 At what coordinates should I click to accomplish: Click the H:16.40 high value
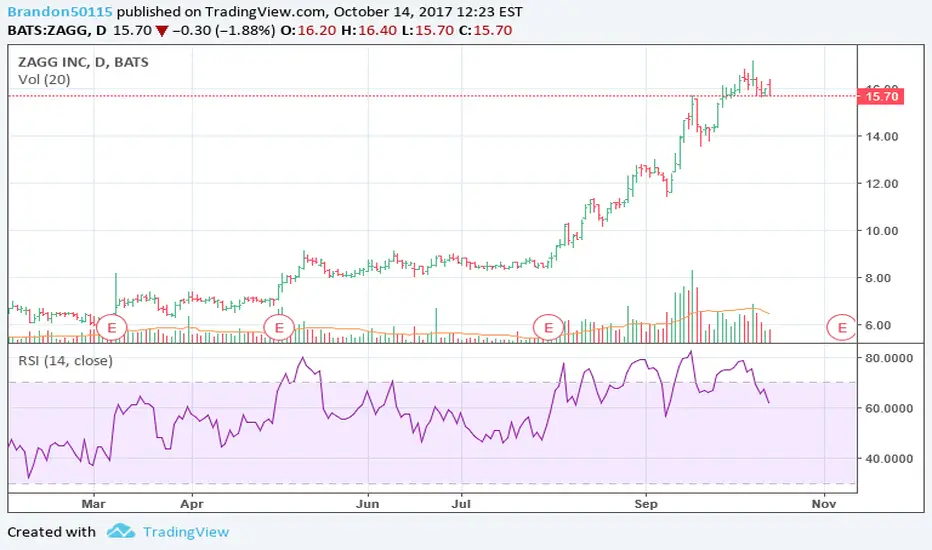(x=369, y=30)
